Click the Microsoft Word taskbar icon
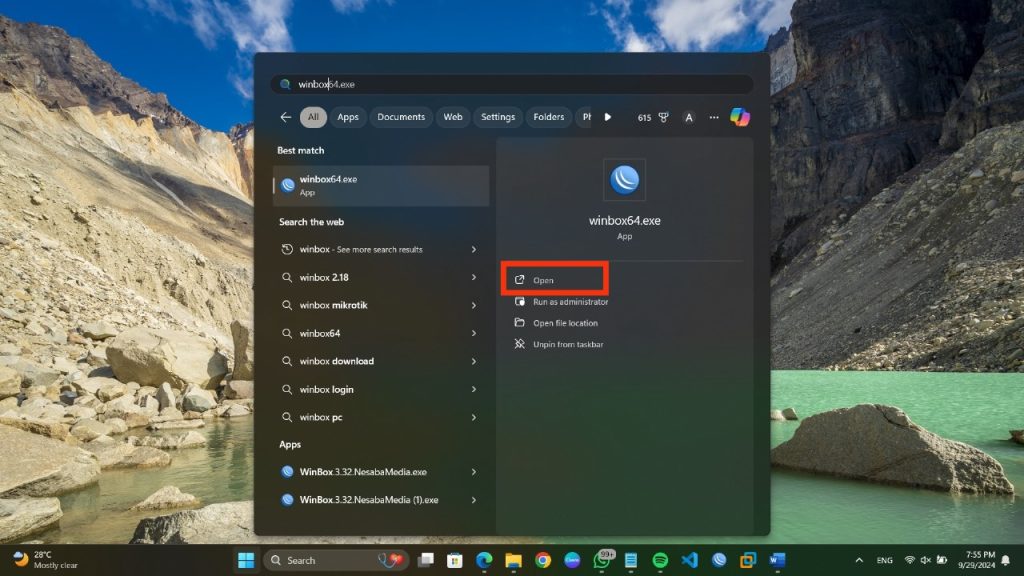Viewport: 1024px width, 576px height. tap(777, 560)
